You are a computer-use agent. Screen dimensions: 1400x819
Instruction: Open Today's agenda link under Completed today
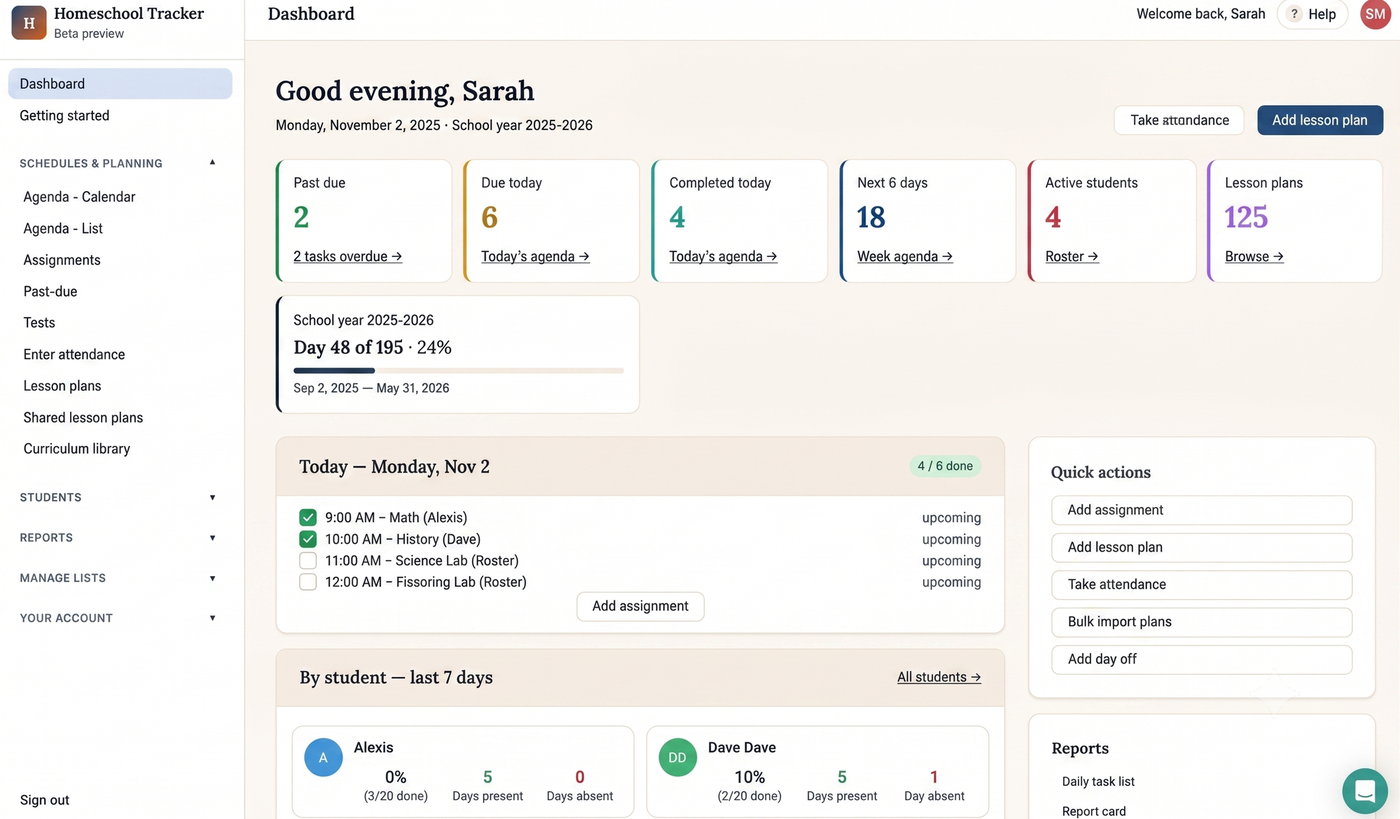tap(723, 256)
